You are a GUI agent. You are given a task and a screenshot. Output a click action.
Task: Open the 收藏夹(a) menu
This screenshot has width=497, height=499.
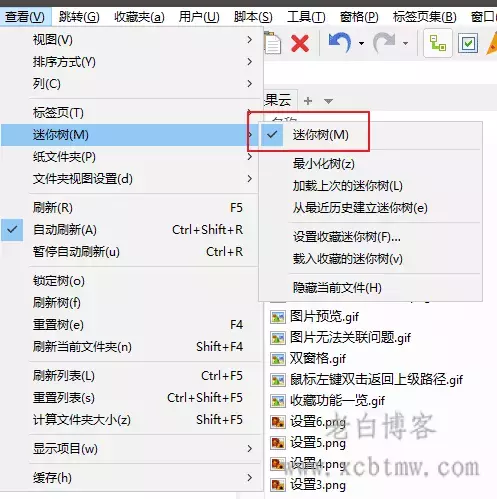pos(139,17)
